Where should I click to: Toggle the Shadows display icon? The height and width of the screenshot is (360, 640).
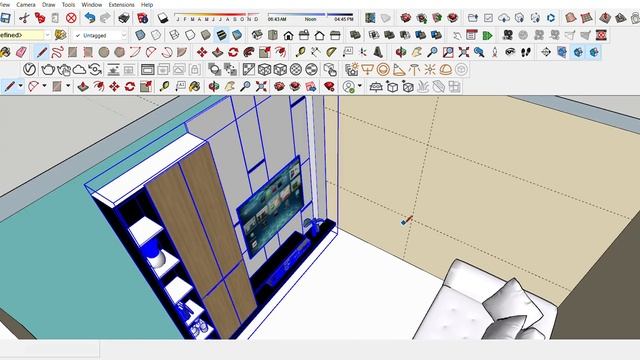tap(162, 18)
